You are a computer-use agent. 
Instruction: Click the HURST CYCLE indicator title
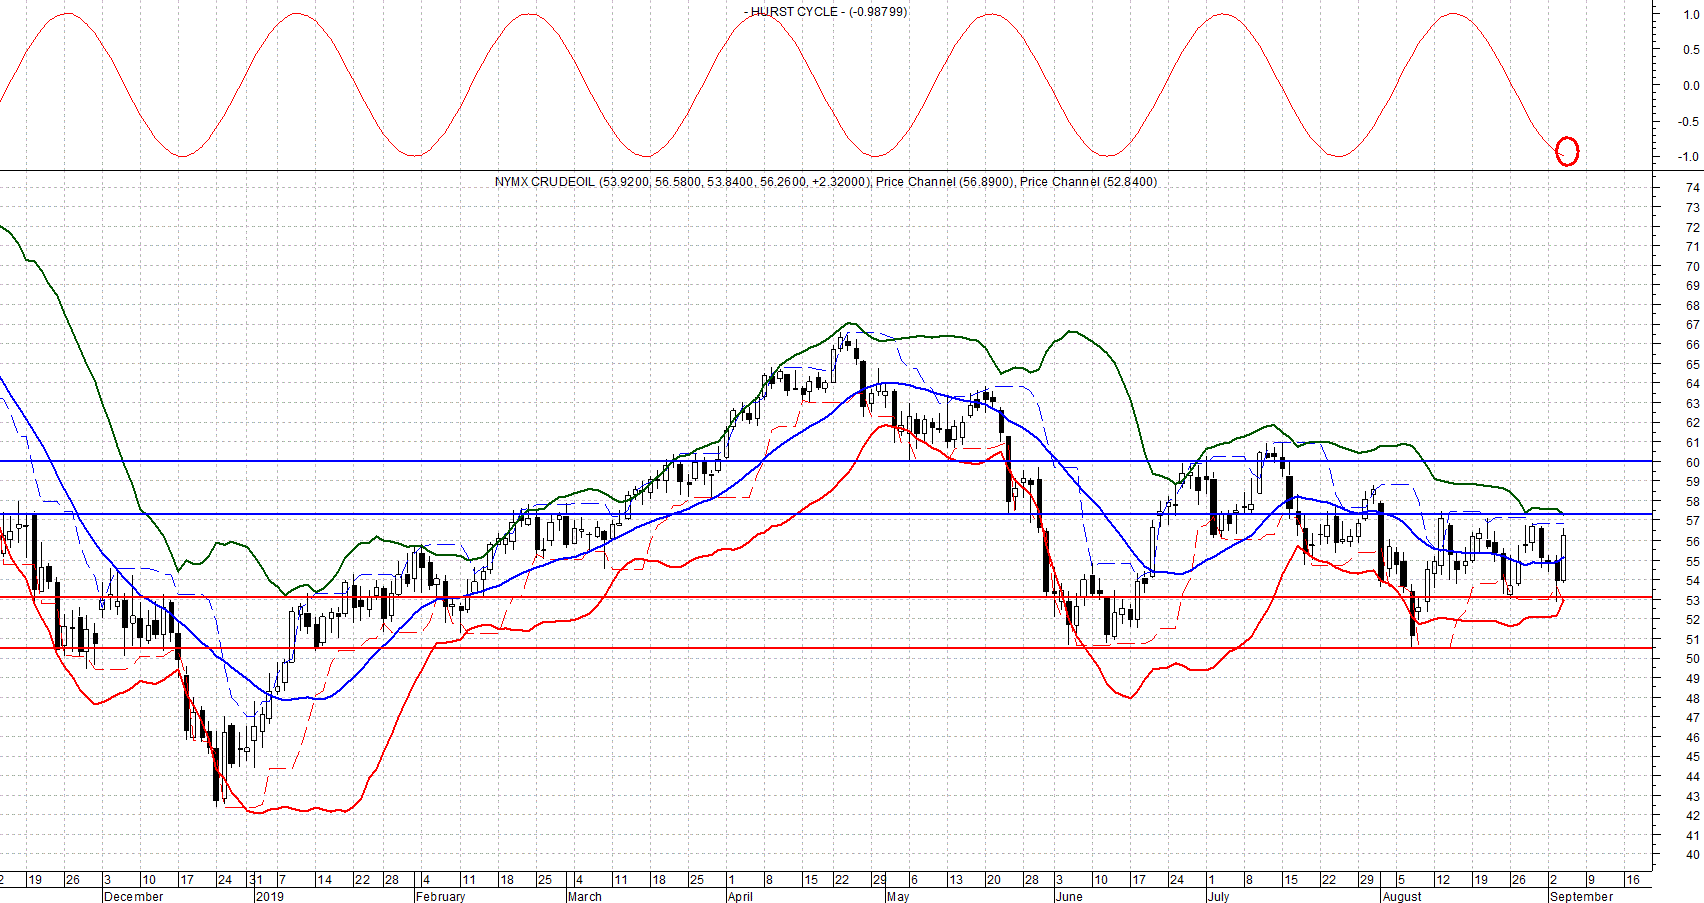click(x=826, y=12)
